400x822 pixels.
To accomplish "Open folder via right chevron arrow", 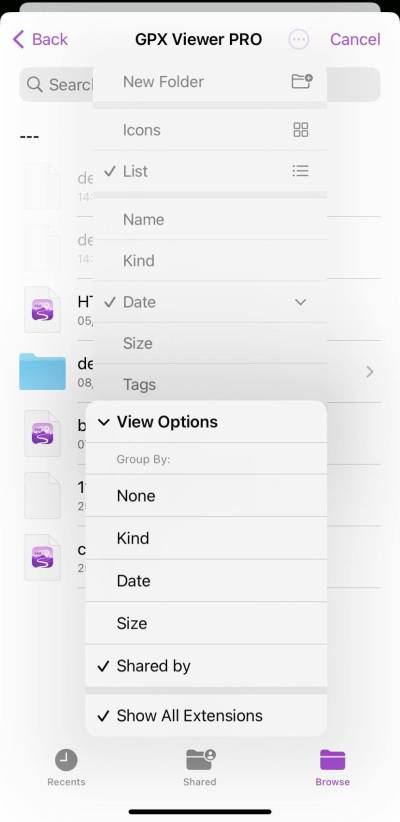I will [x=370, y=372].
